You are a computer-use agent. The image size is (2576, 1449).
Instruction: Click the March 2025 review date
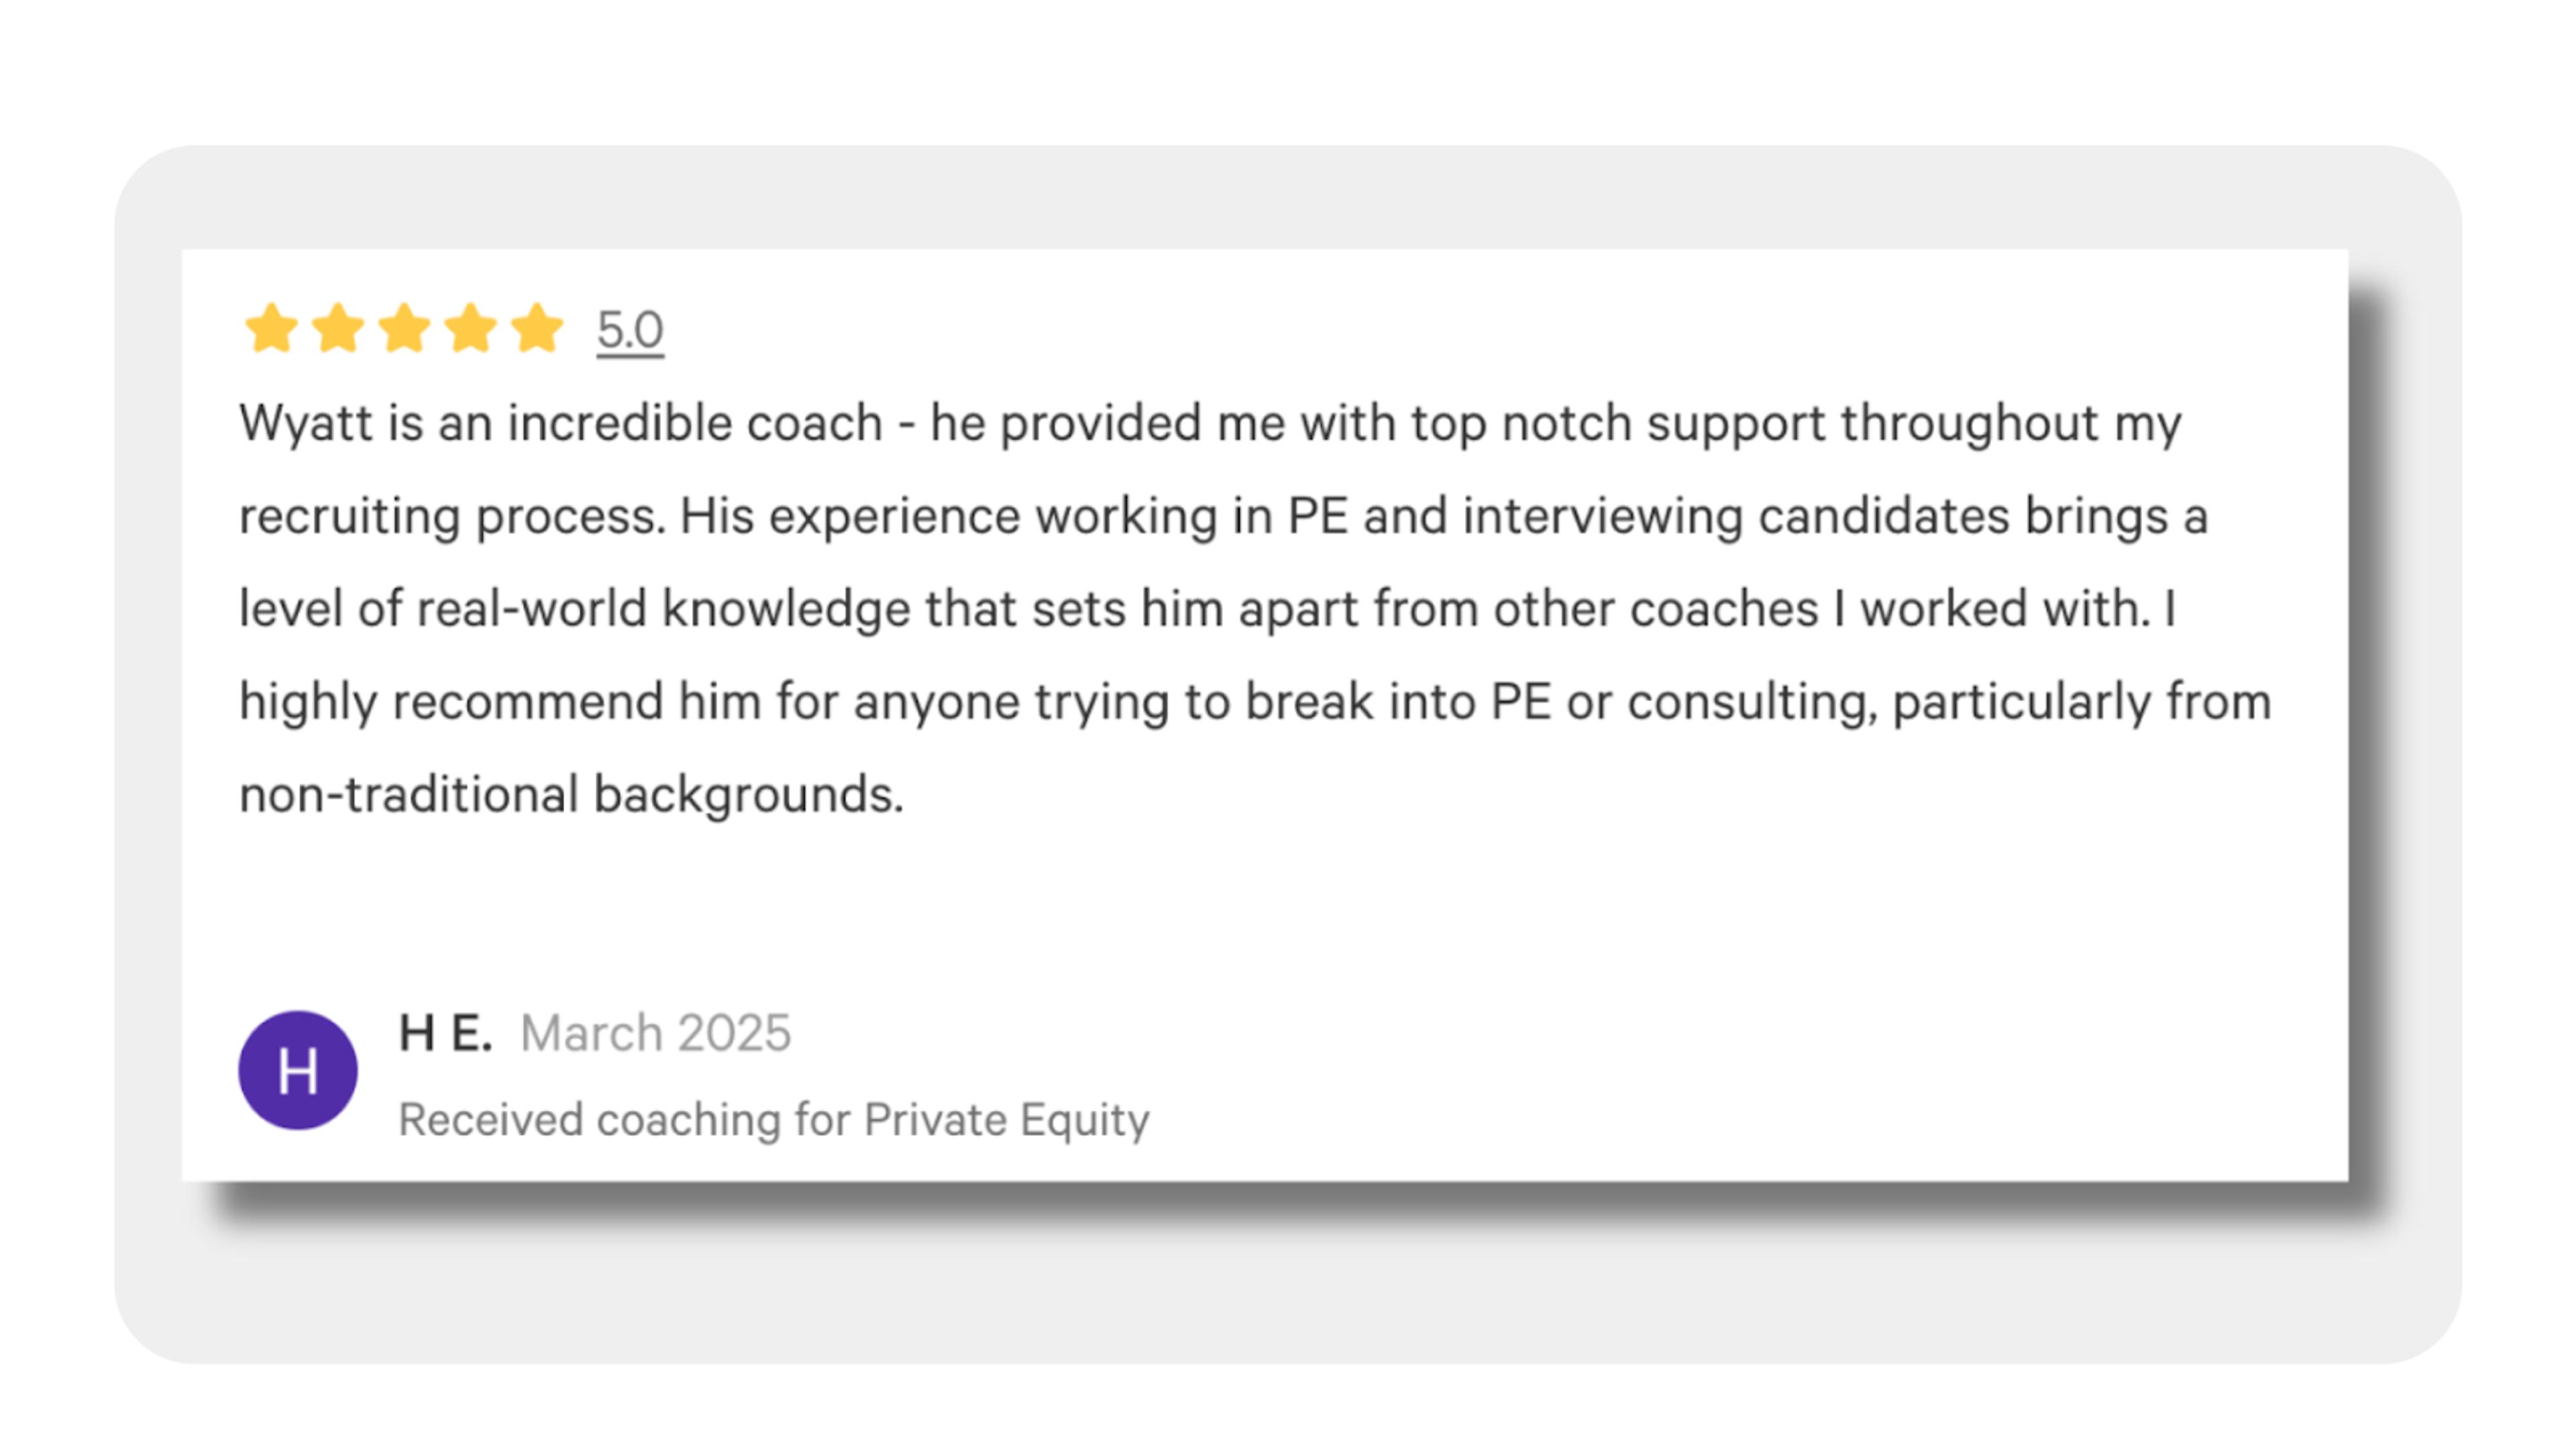[x=656, y=1033]
